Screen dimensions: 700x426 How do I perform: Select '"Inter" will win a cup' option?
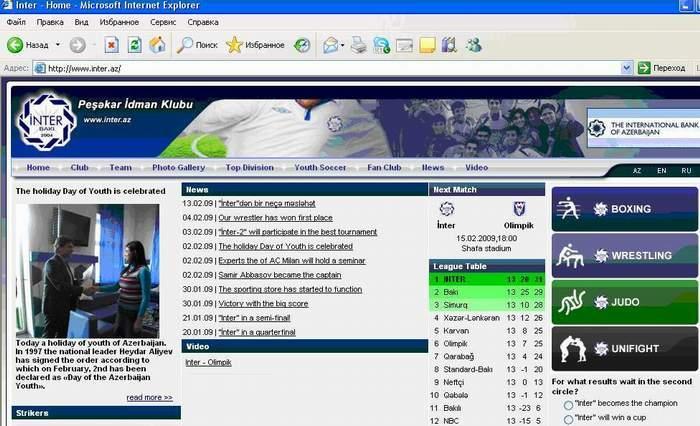point(569,419)
